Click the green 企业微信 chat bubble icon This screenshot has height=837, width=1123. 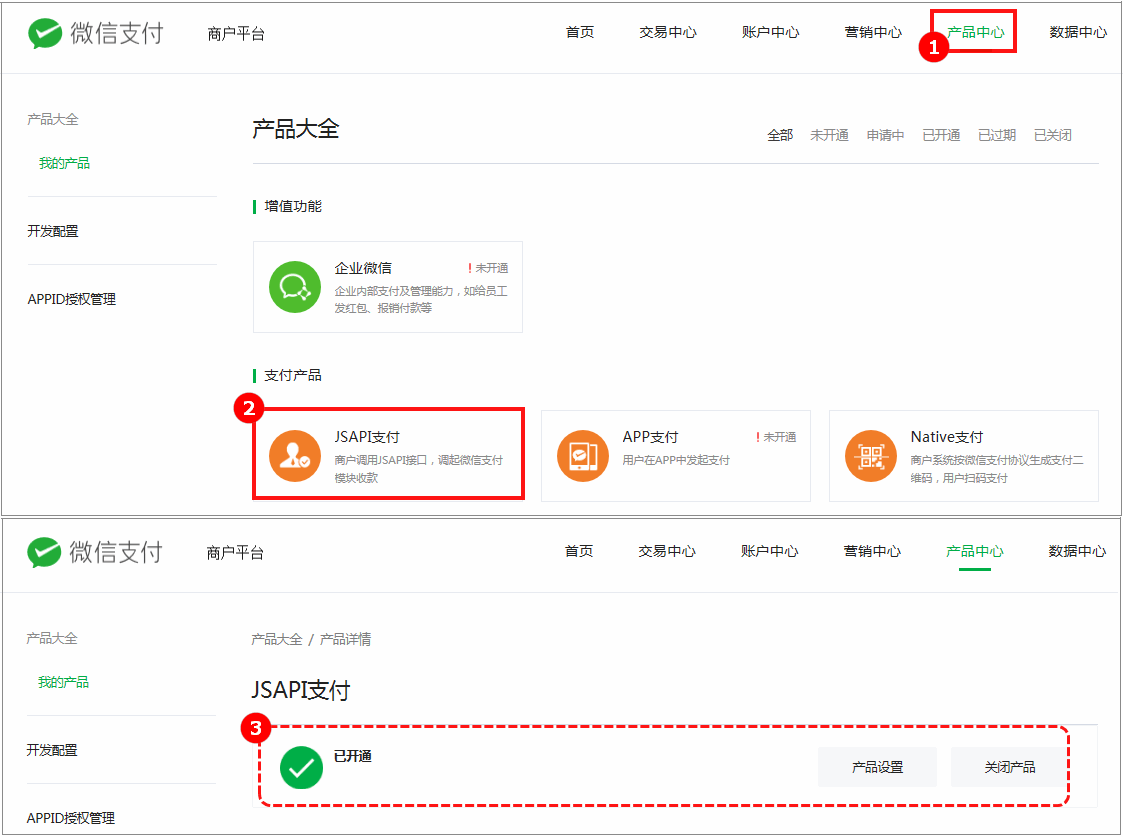click(294, 286)
